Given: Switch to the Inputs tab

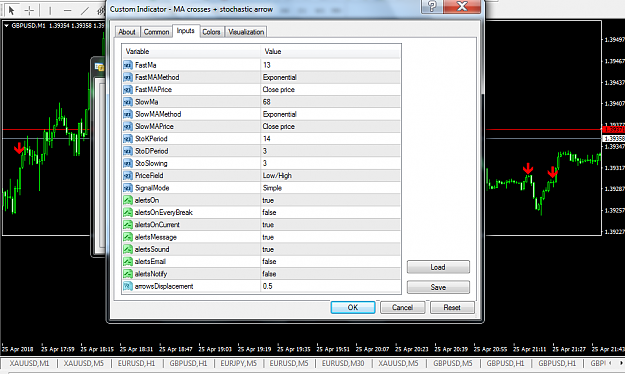Looking at the screenshot, I should [185, 31].
